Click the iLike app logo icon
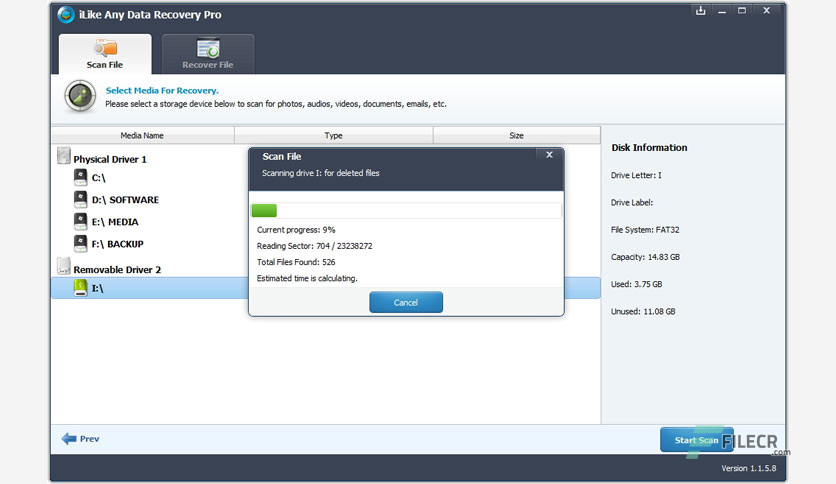 [66, 14]
